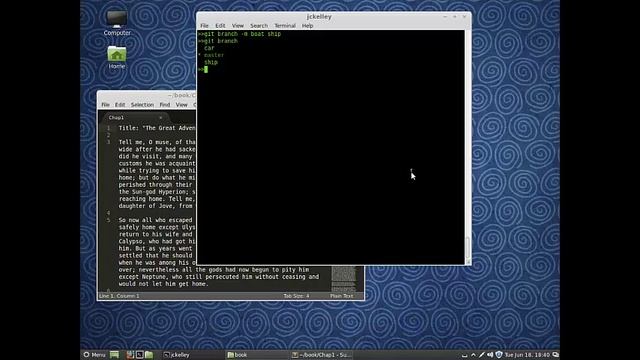The width and height of the screenshot is (640, 360).
Task: Click the Tab Size: 4 status item
Action: 296,296
